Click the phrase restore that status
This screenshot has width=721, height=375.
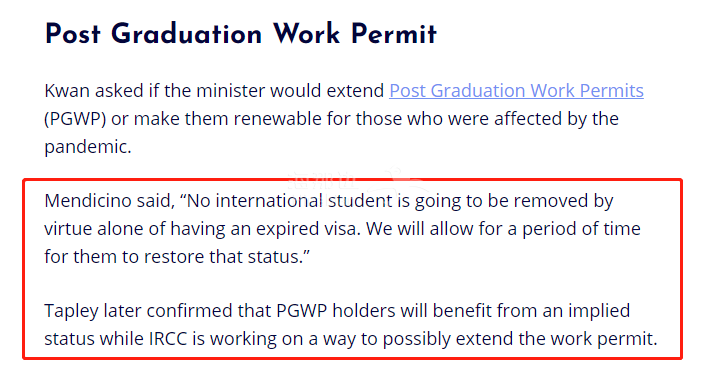click(x=223, y=256)
